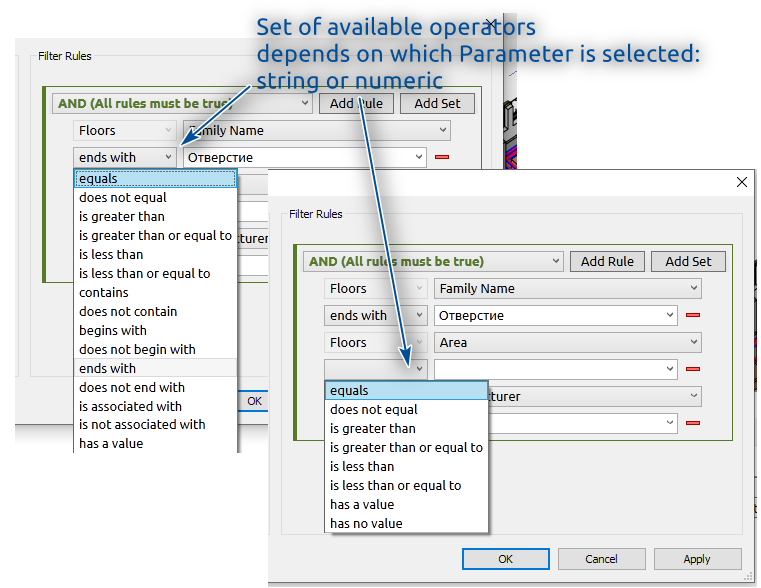Select the 'is not associated with' operator
The height and width of the screenshot is (588, 761).
(x=155, y=425)
